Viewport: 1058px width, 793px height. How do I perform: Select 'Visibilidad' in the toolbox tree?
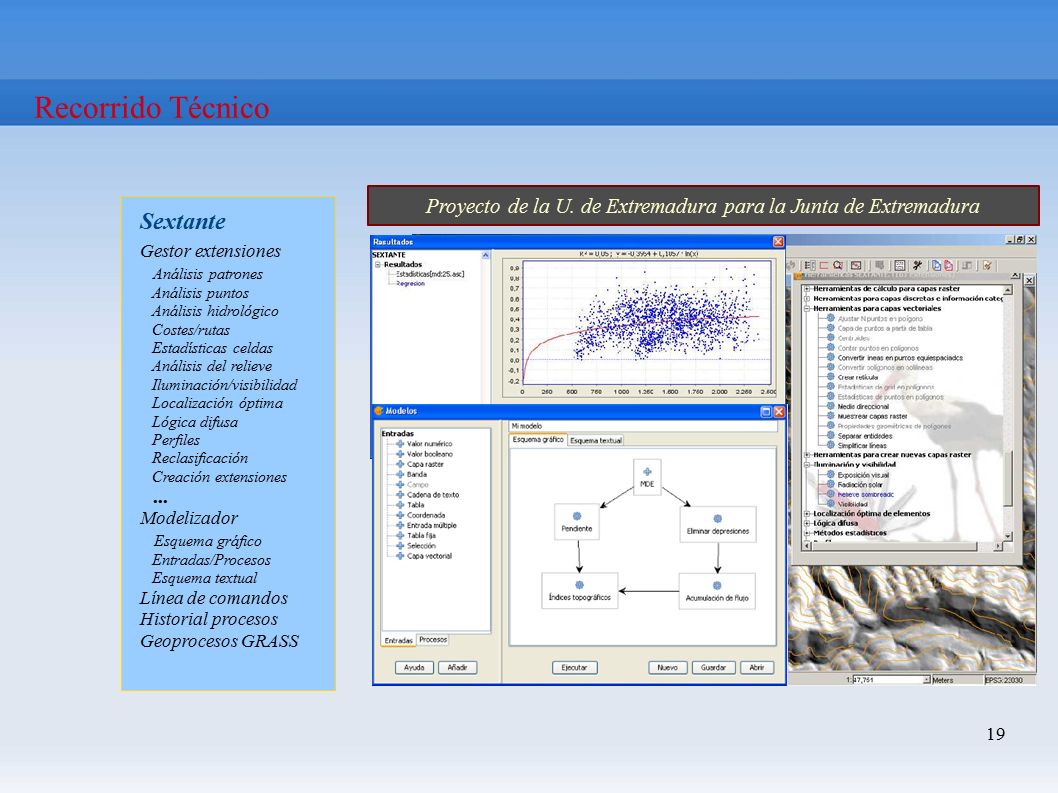point(852,503)
